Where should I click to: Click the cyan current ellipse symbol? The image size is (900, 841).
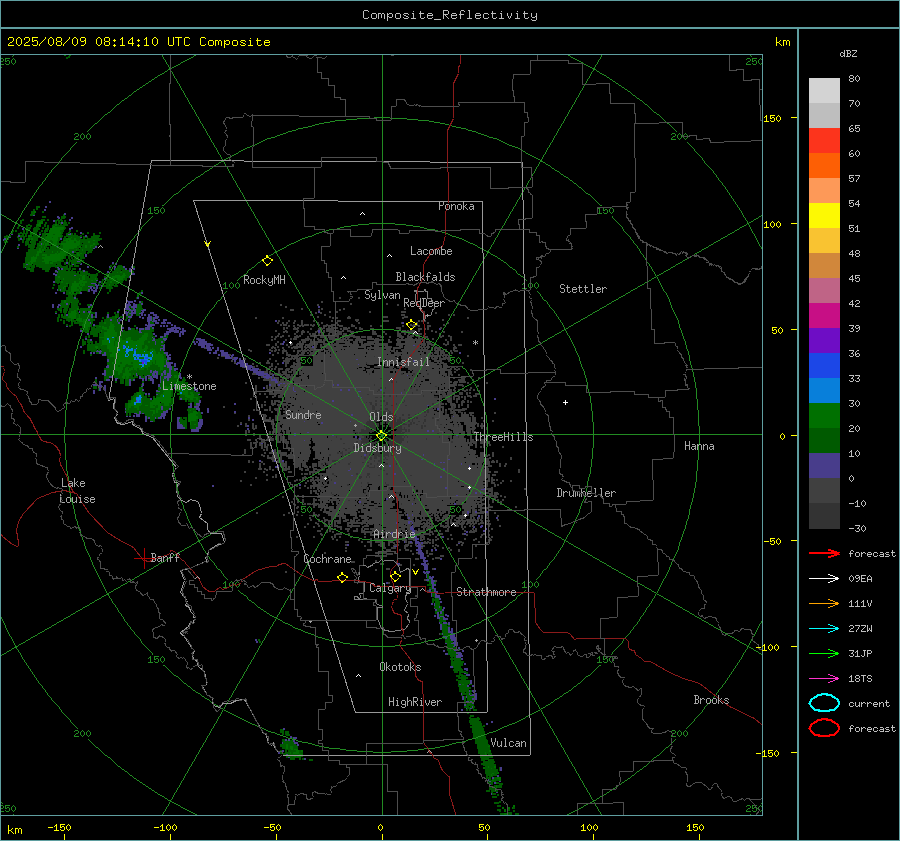point(824,703)
